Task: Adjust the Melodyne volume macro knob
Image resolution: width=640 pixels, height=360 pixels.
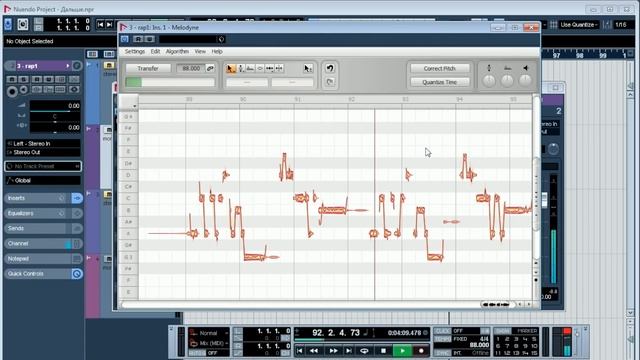Action: click(525, 81)
